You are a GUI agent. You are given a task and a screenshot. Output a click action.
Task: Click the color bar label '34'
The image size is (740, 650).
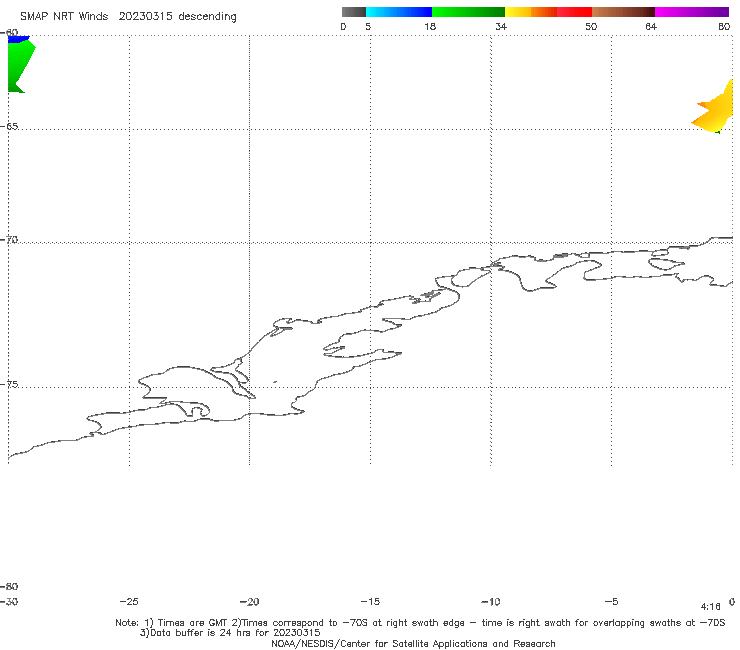[501, 26]
